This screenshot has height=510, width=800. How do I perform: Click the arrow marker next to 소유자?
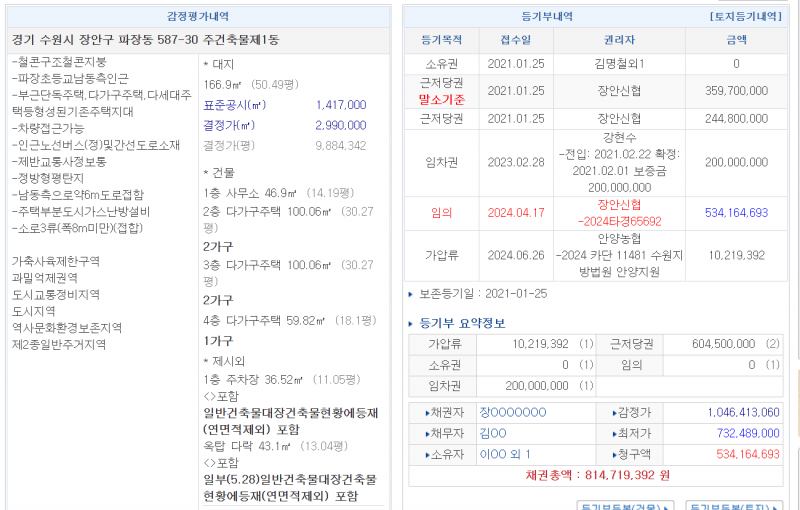427,454
